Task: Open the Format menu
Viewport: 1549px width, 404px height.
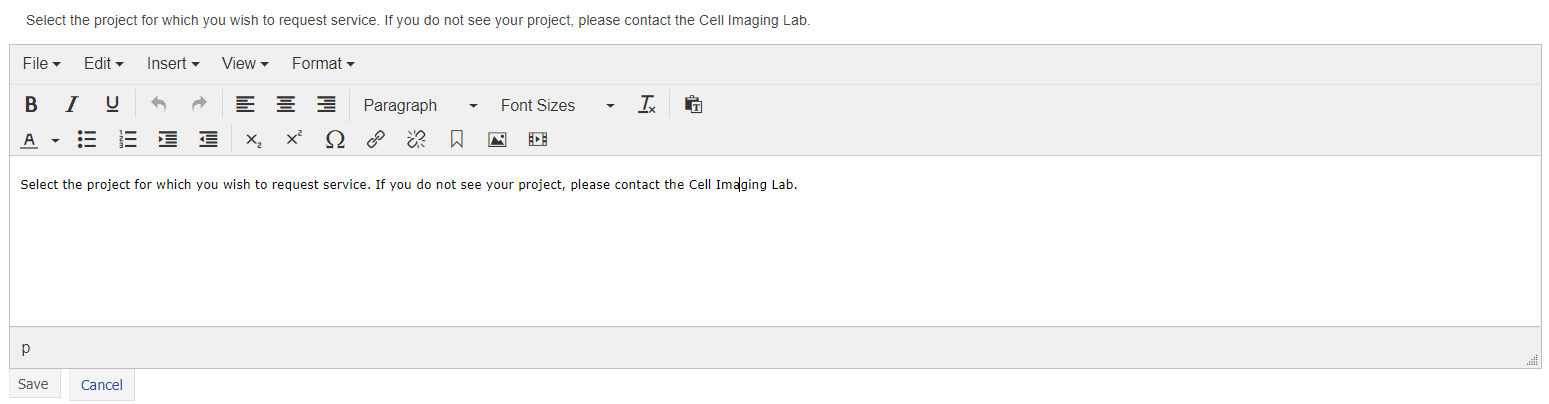Action: pyautogui.click(x=323, y=64)
